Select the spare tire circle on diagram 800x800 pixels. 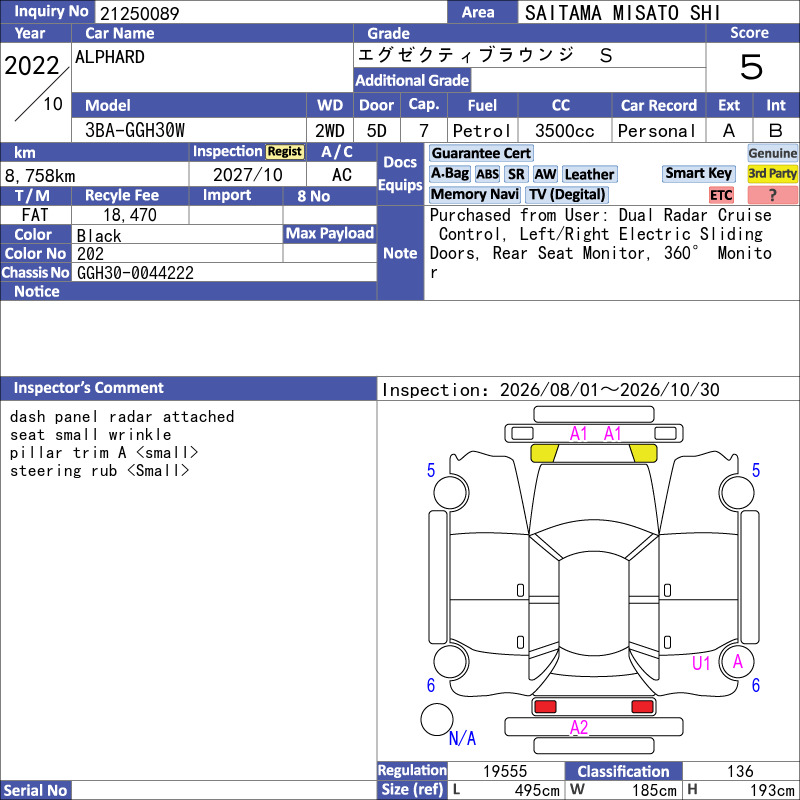(x=437, y=719)
